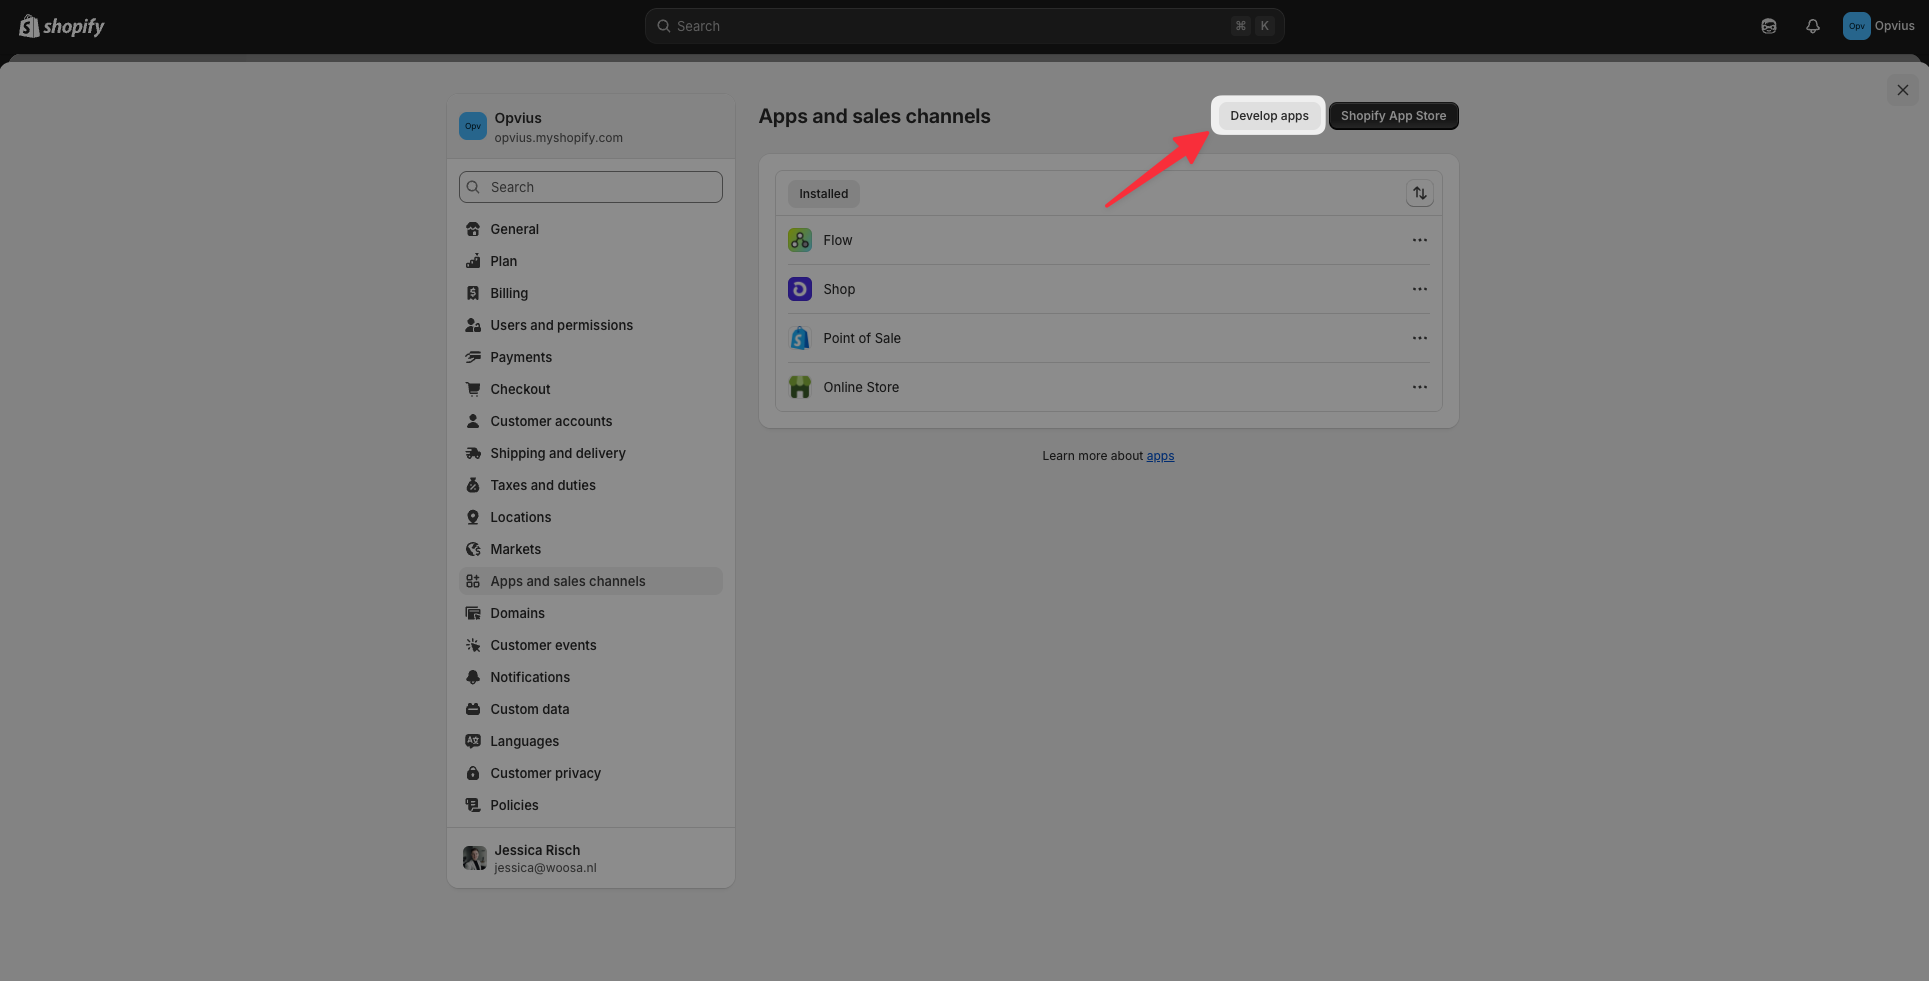Open the Sidekick assistant icon beside the bell
The height and width of the screenshot is (981, 1929).
[1769, 26]
